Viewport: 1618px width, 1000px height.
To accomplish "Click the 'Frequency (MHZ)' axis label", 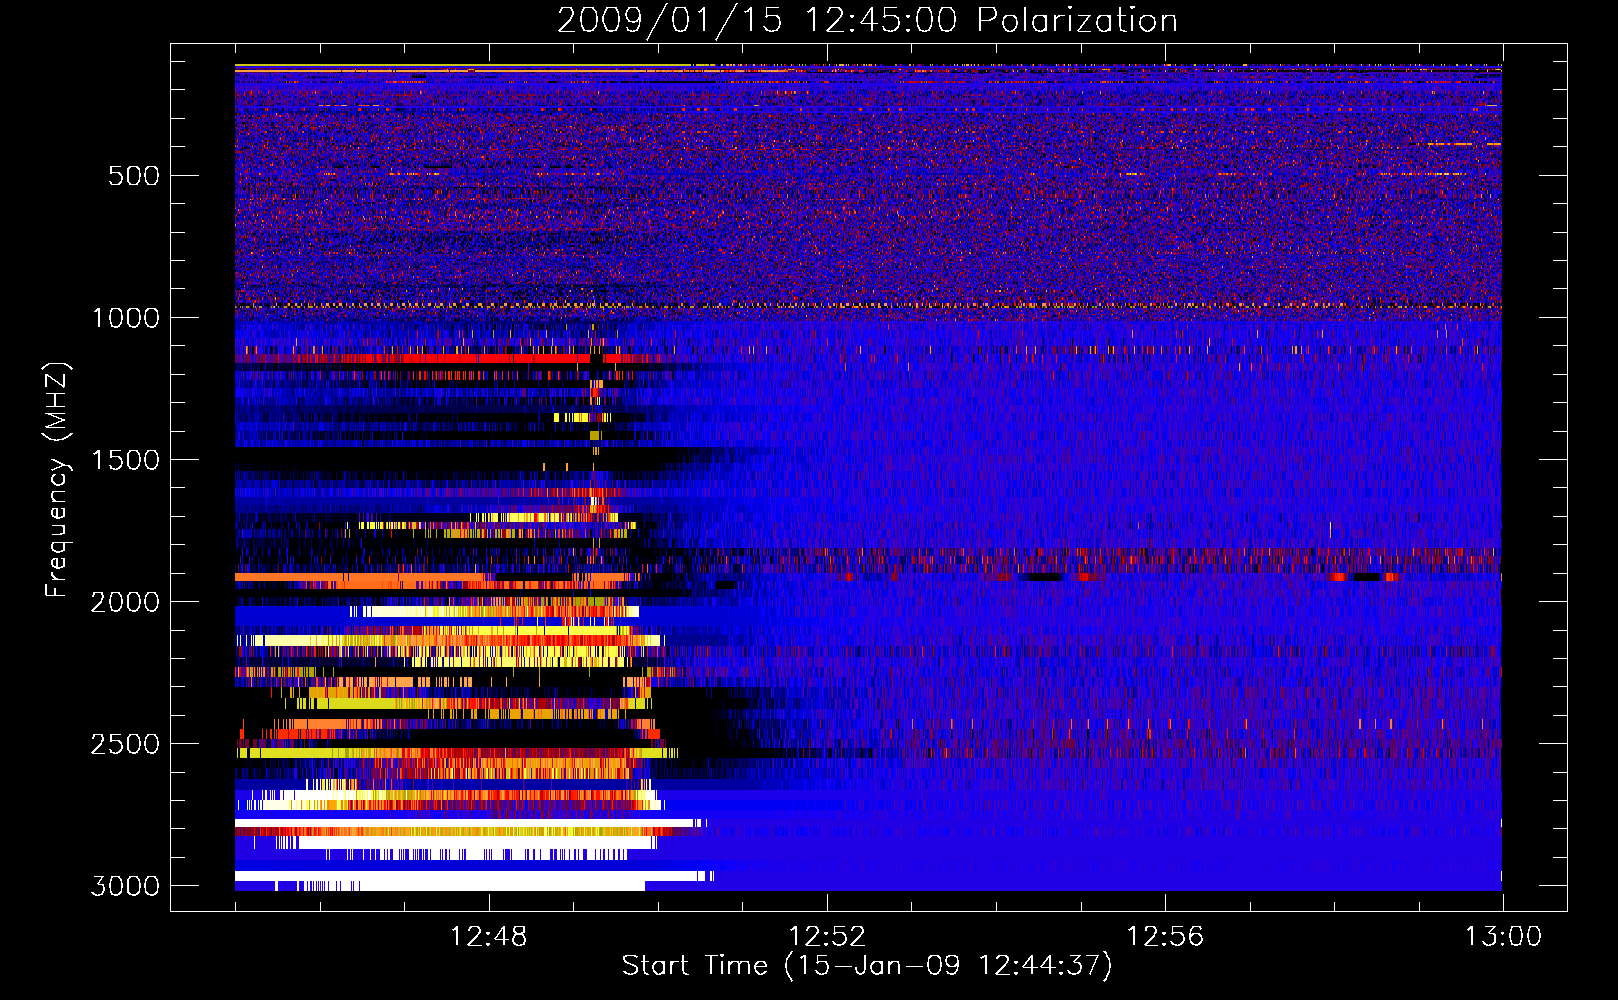I will [x=57, y=480].
